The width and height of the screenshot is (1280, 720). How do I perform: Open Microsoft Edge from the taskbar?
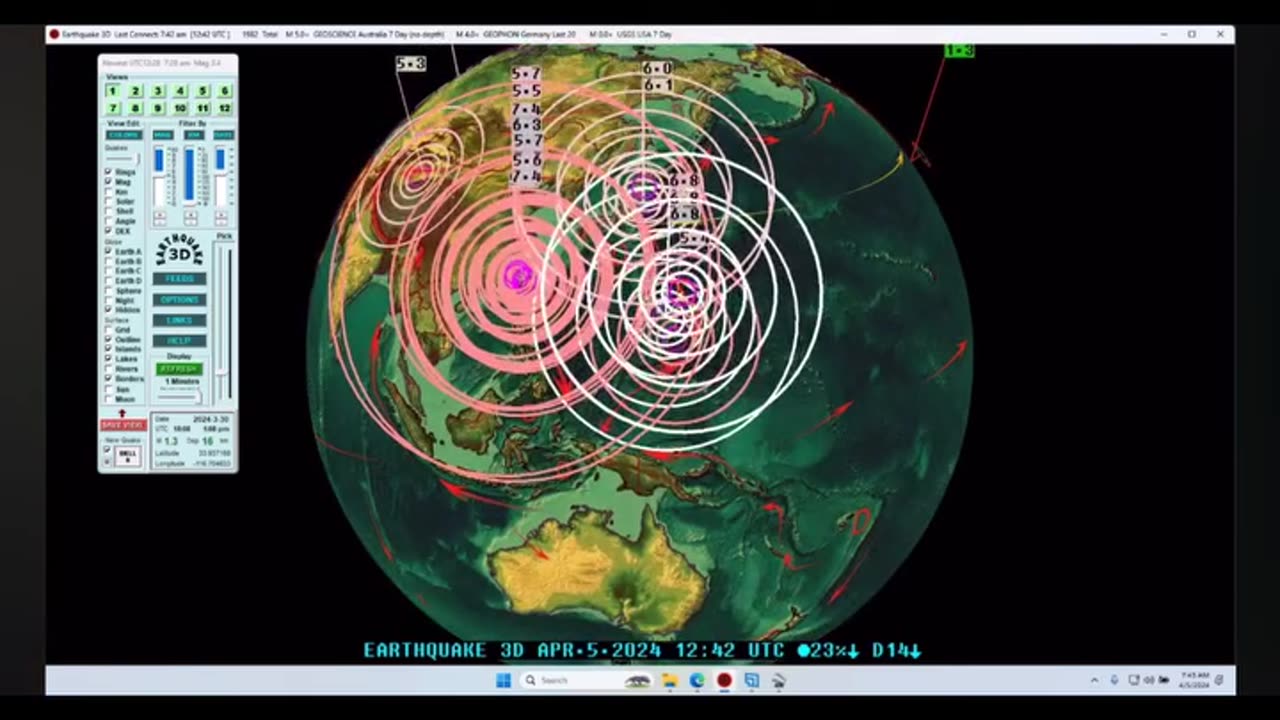click(697, 681)
